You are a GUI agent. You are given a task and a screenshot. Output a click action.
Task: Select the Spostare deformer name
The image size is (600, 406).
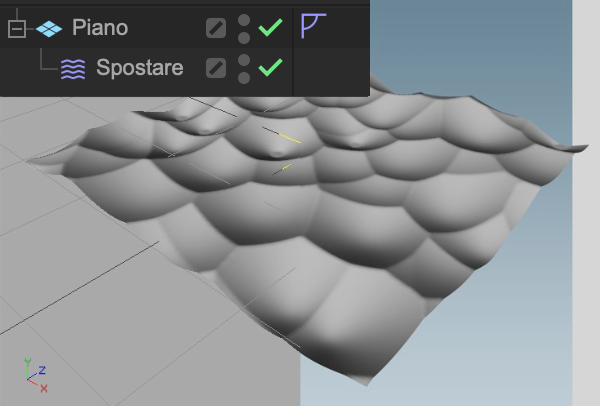tap(140, 68)
